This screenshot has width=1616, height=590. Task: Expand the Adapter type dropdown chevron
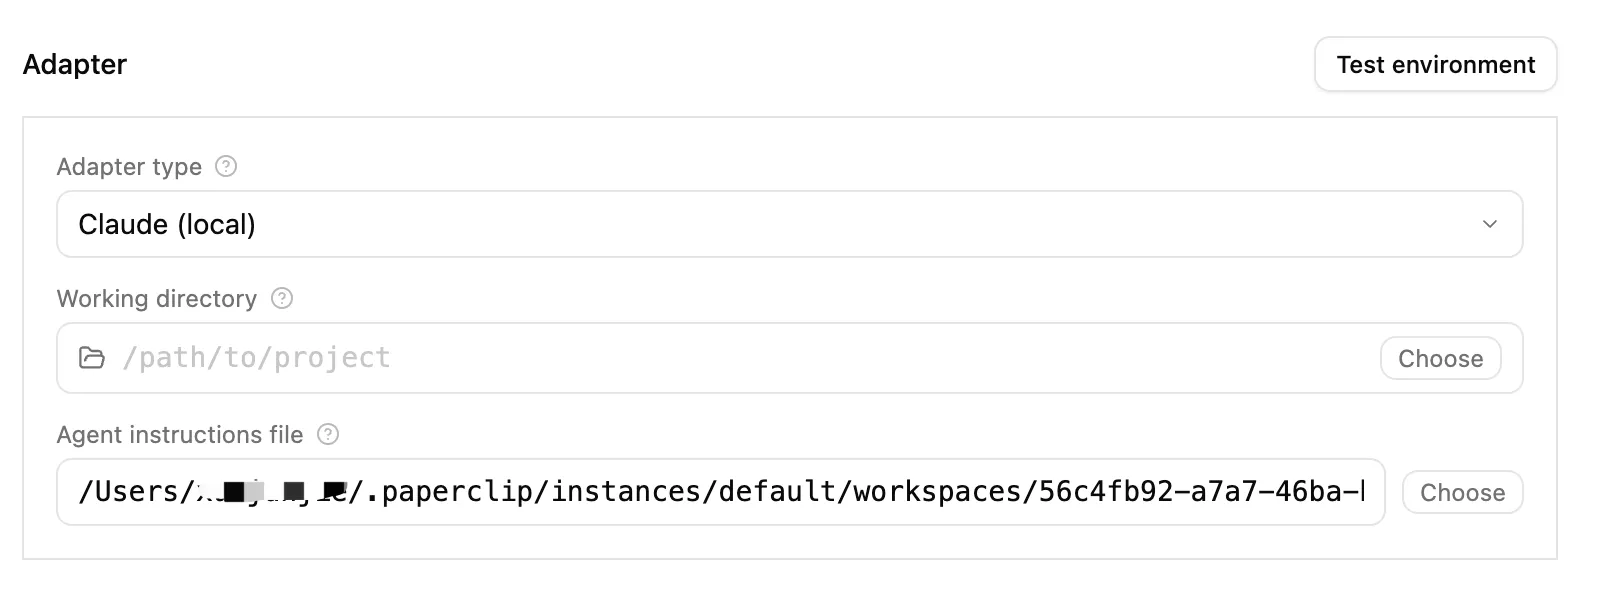(x=1489, y=224)
